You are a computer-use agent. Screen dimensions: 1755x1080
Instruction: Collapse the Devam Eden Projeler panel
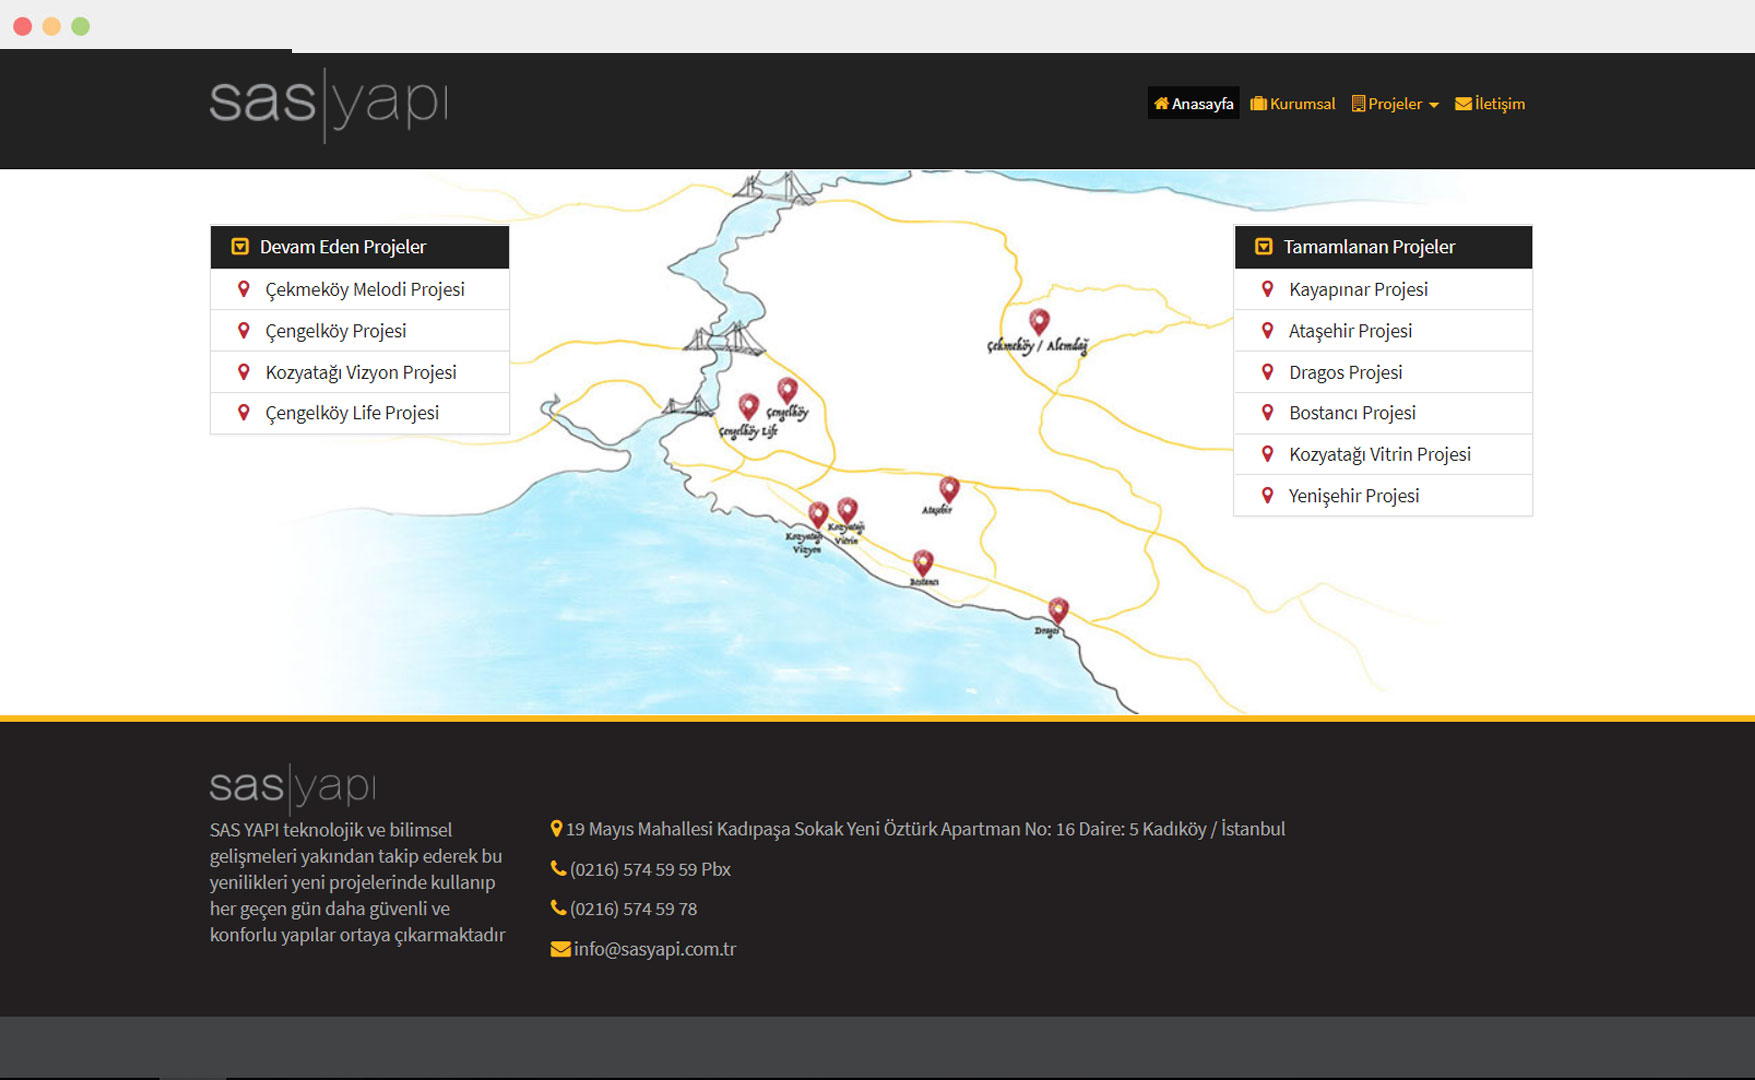click(x=240, y=247)
